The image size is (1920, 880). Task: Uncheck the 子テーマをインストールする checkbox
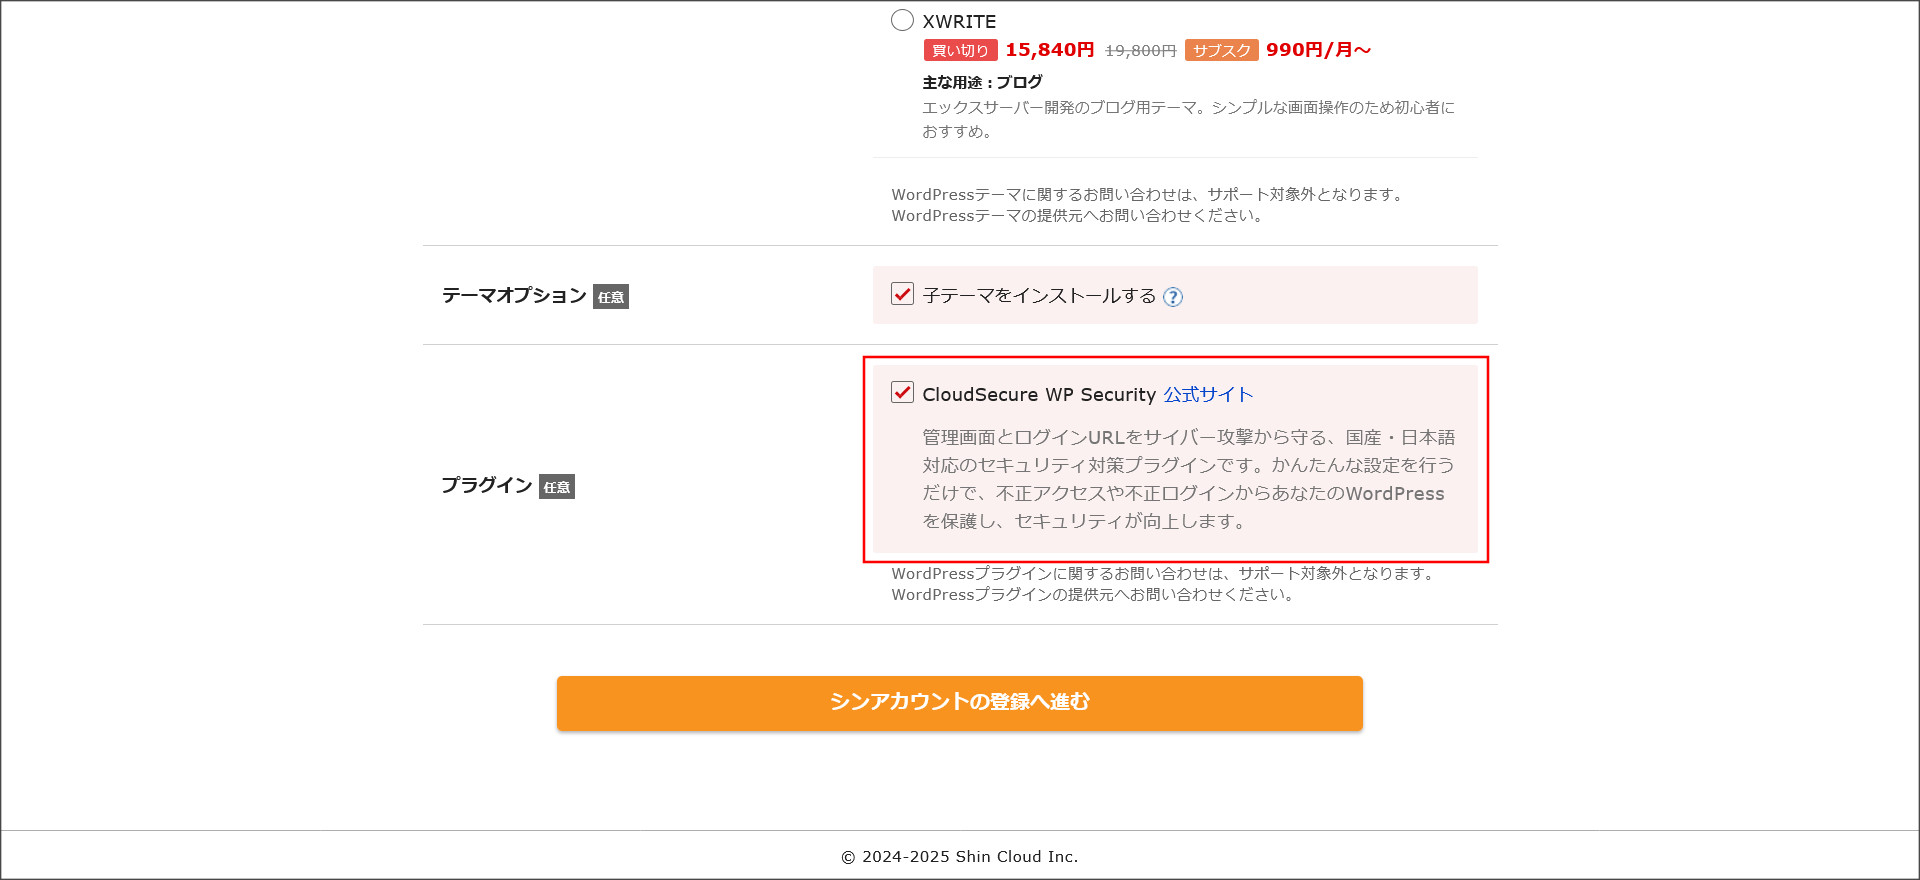pyautogui.click(x=902, y=294)
